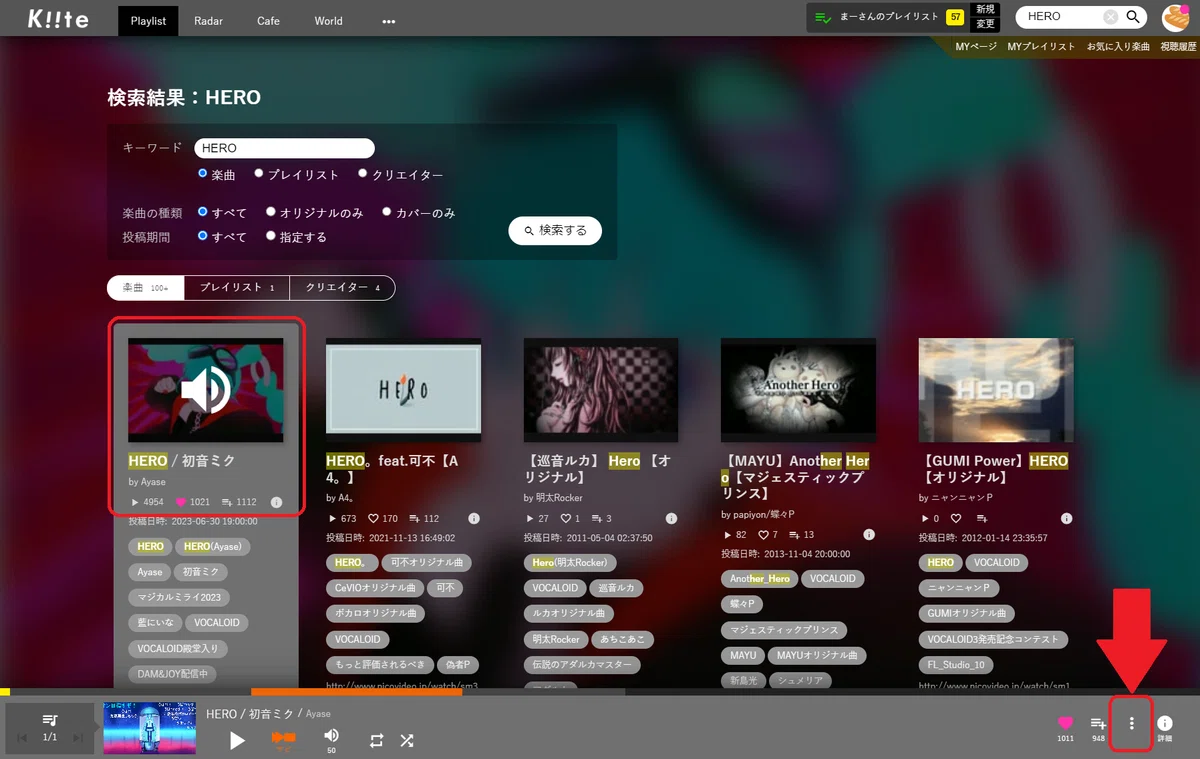Add the HERO / 初音ミク card to a playlist with its icon
Screen dimensions: 1200x759
point(227,502)
